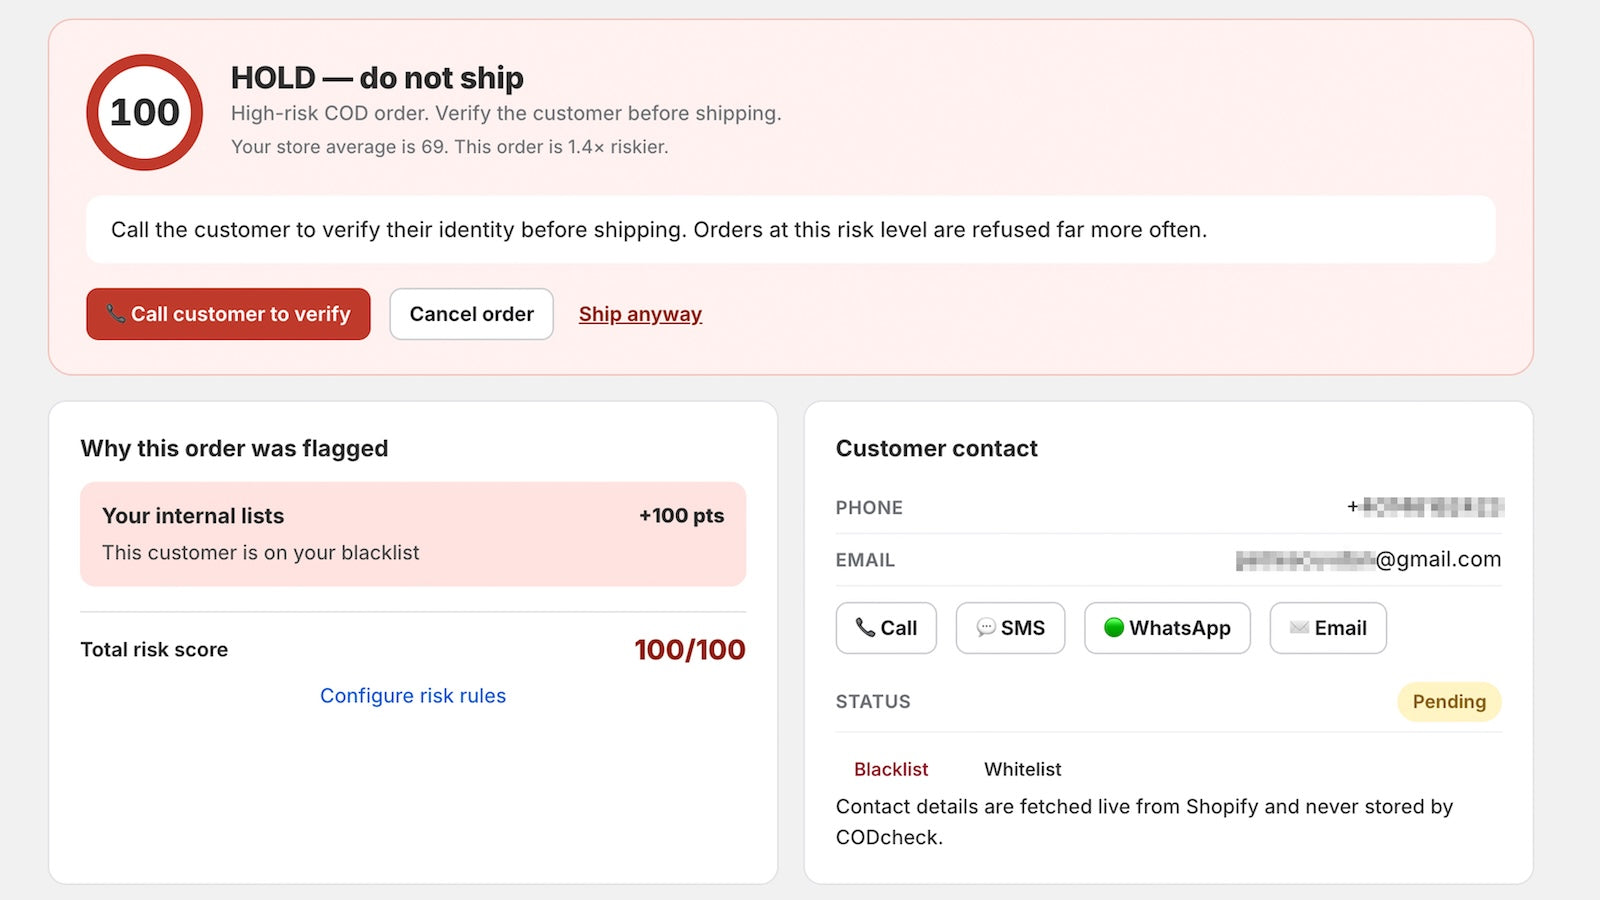
Task: Choose Ship anyway link
Action: click(x=640, y=314)
